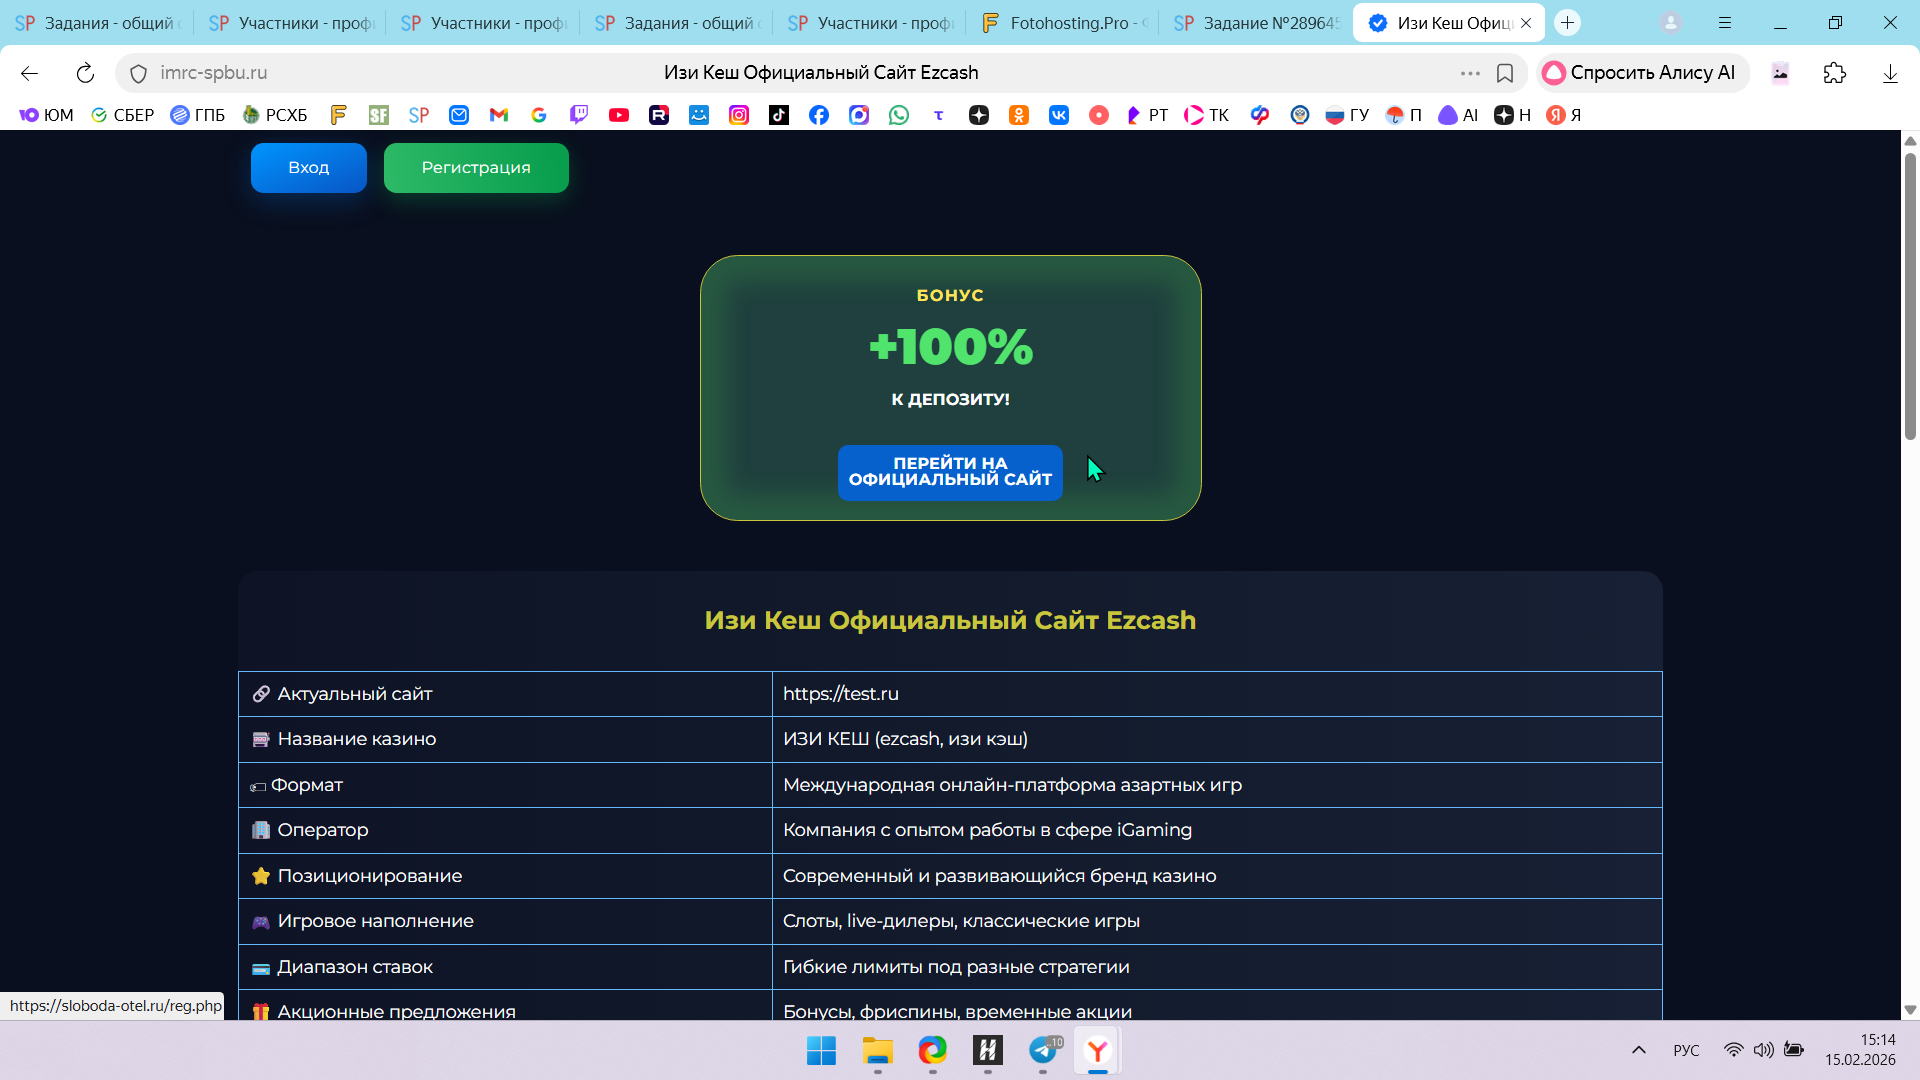Open the Twitch bookmark

click(579, 115)
